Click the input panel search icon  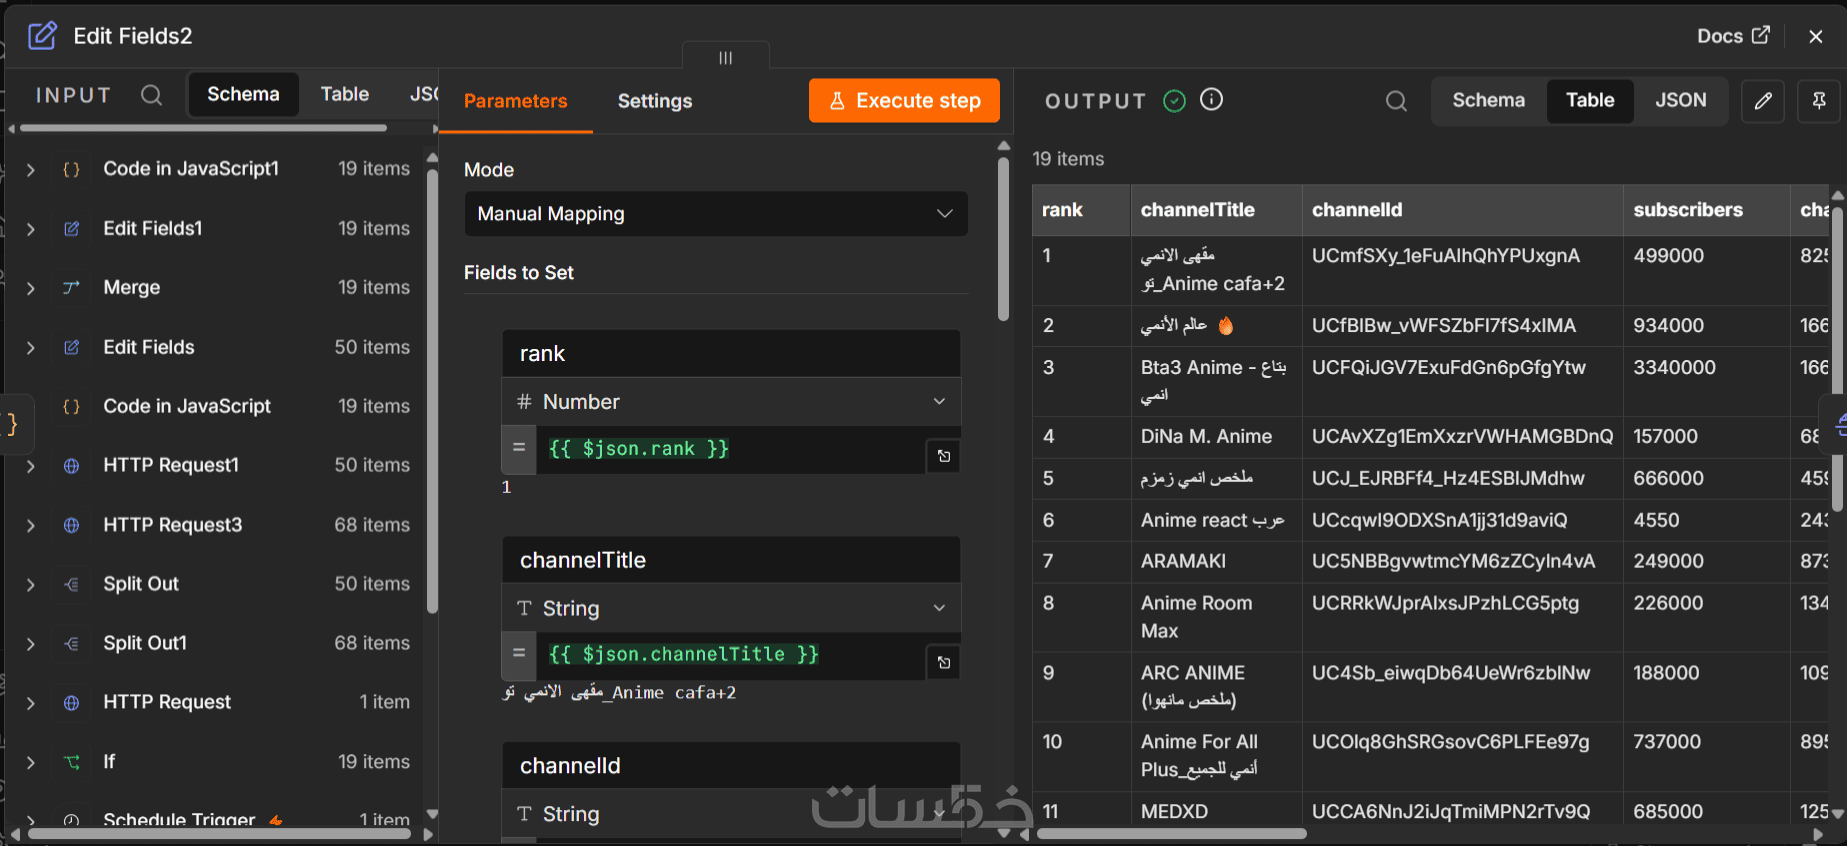coord(151,95)
